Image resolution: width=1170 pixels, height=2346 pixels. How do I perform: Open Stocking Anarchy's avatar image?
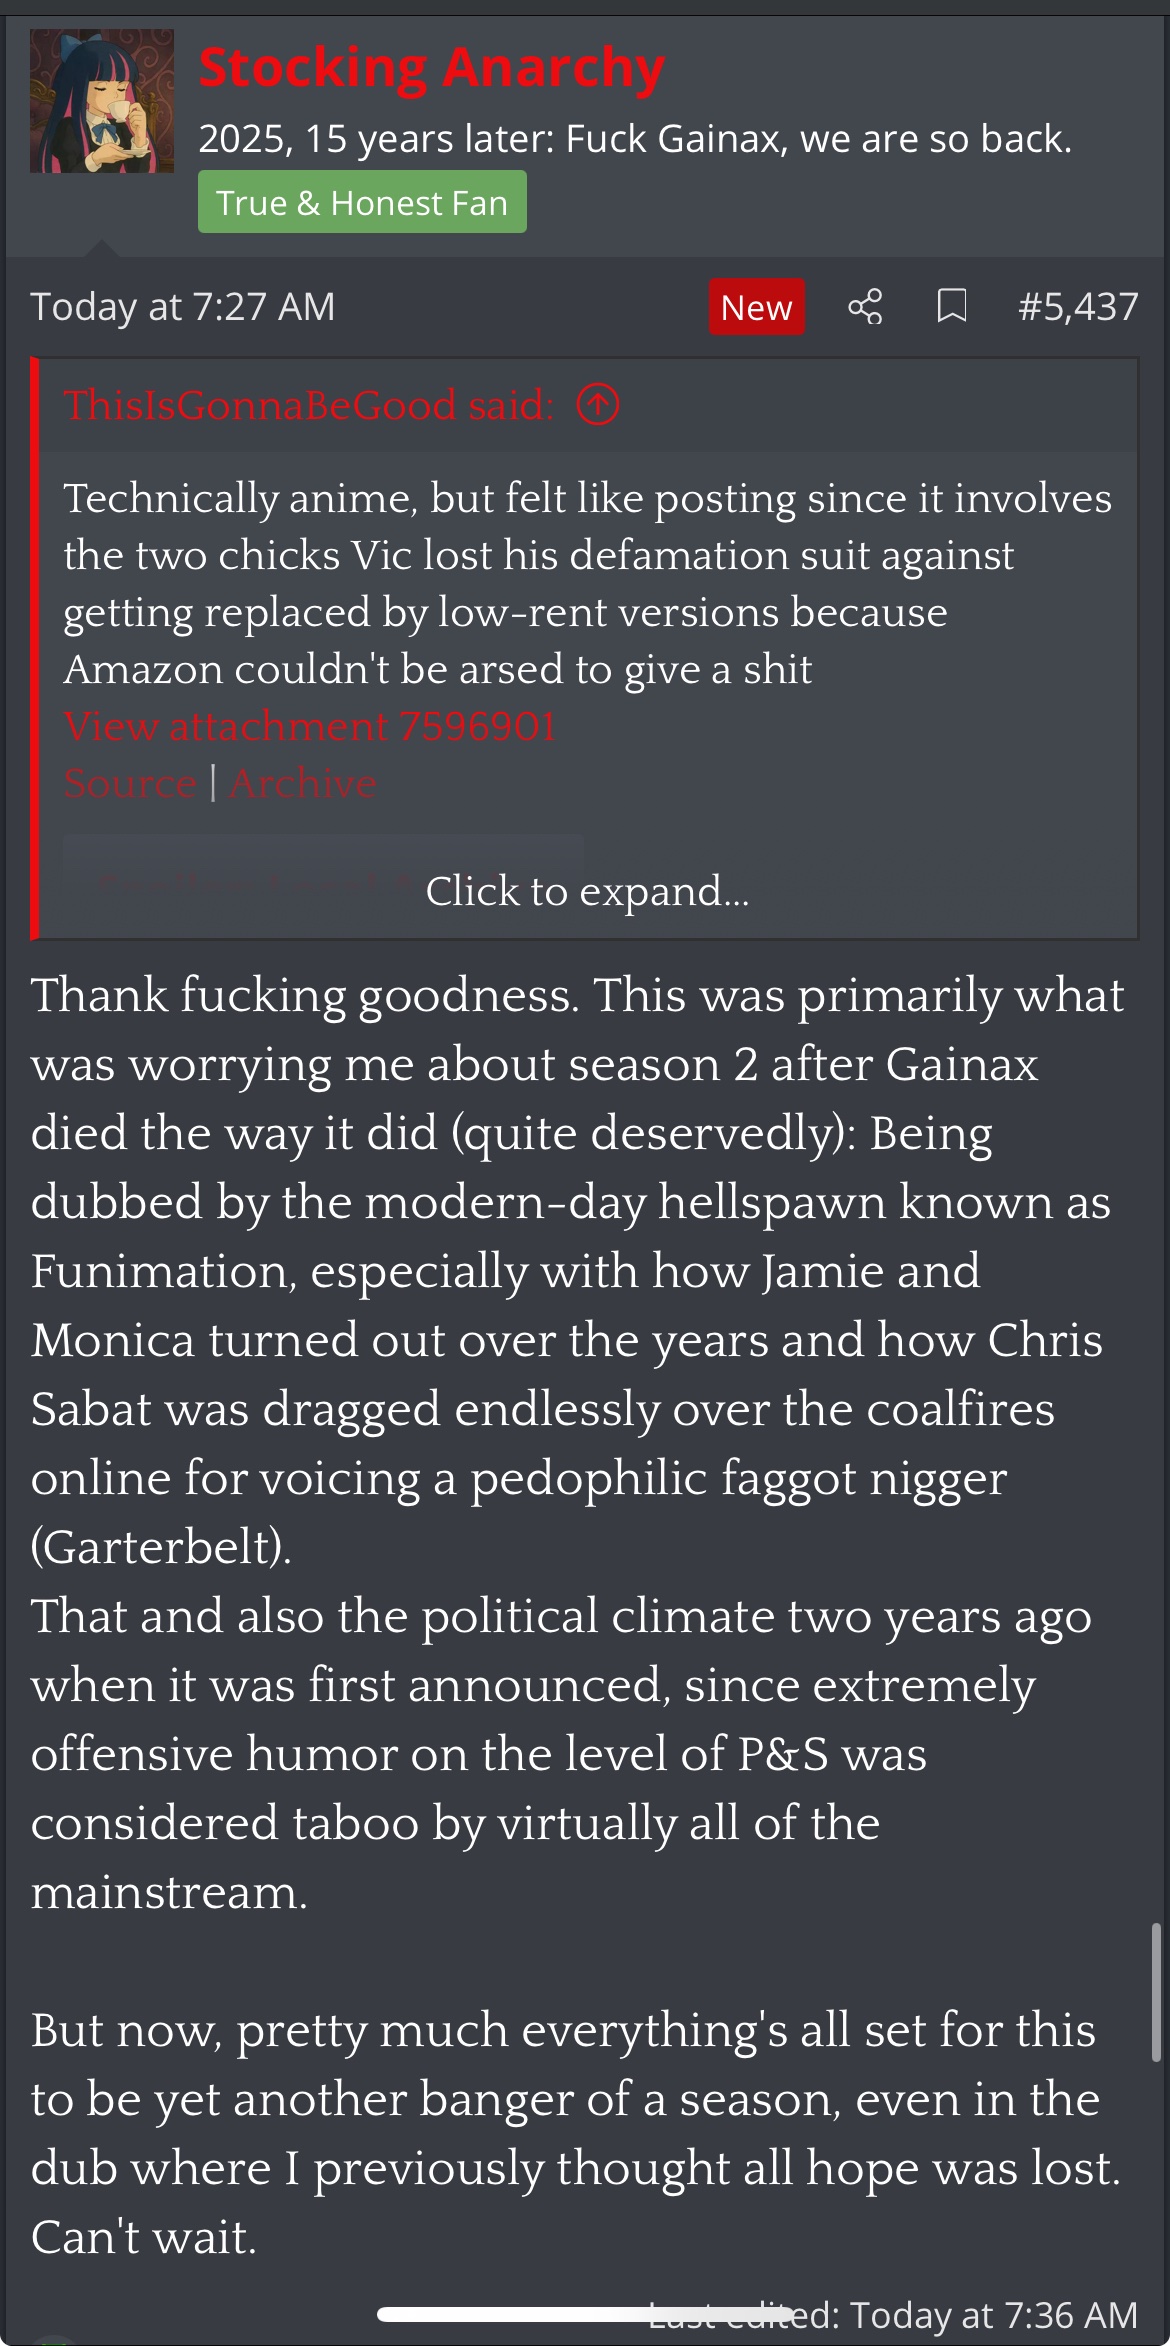[102, 101]
